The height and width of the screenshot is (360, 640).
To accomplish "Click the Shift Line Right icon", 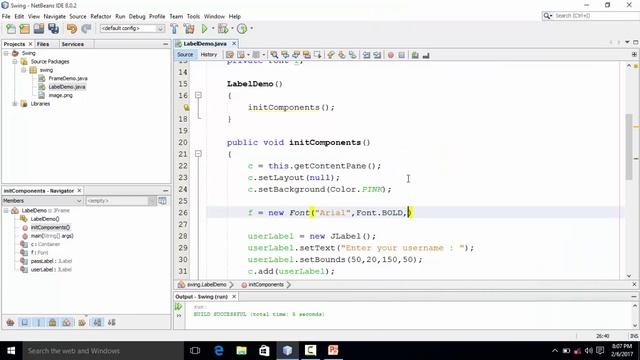I will pyautogui.click(x=377, y=55).
